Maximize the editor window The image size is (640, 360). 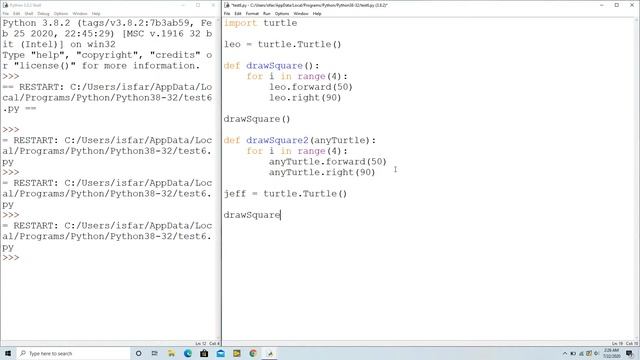[x=617, y=5]
